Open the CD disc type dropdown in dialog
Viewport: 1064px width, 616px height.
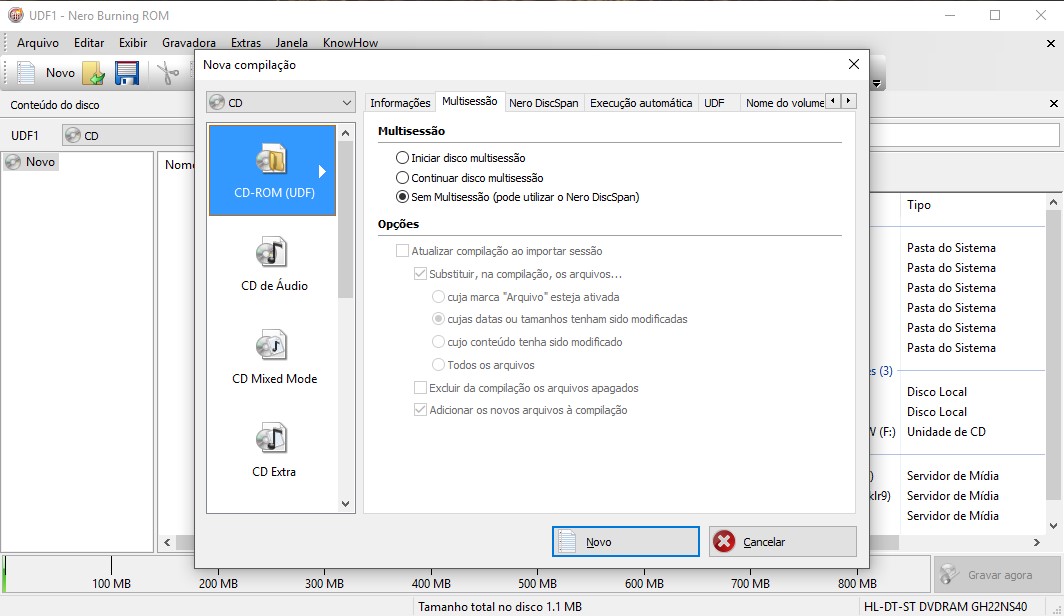tap(281, 102)
